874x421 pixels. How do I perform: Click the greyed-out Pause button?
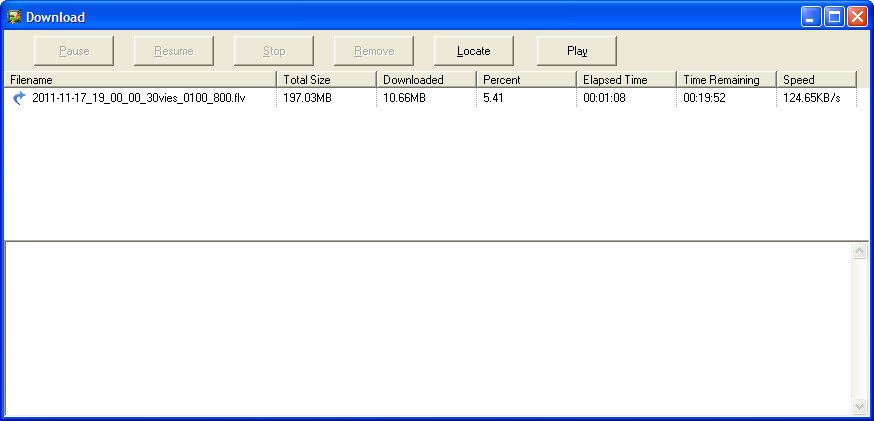pos(74,51)
